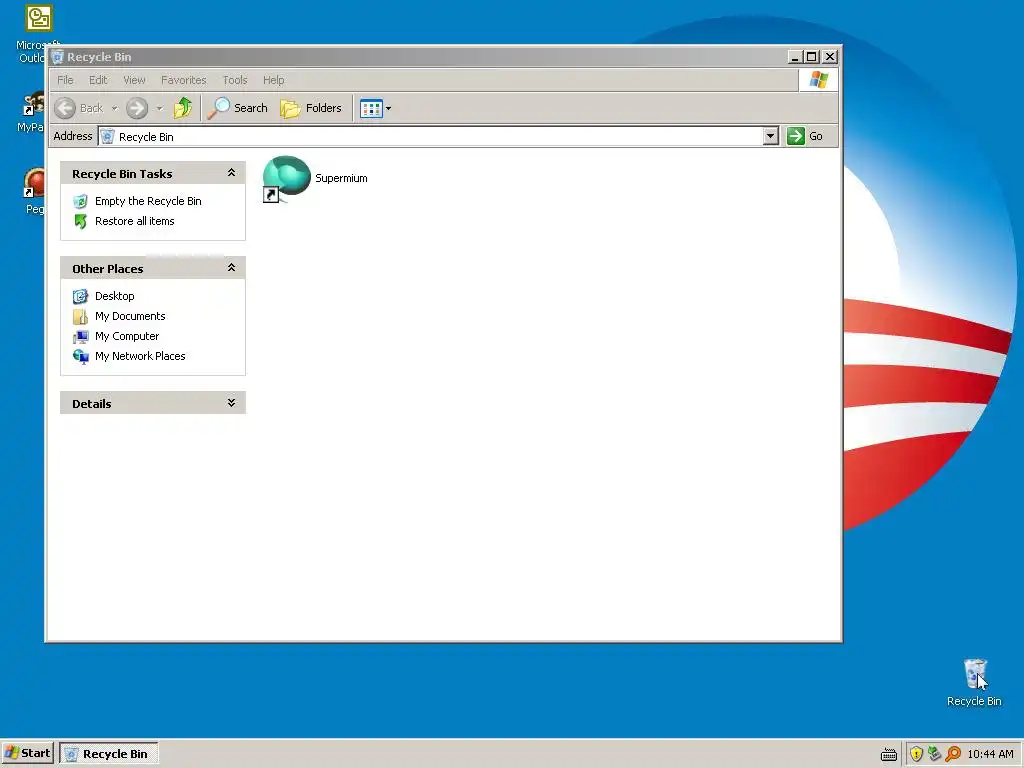Click inside the Address bar field

coord(431,136)
